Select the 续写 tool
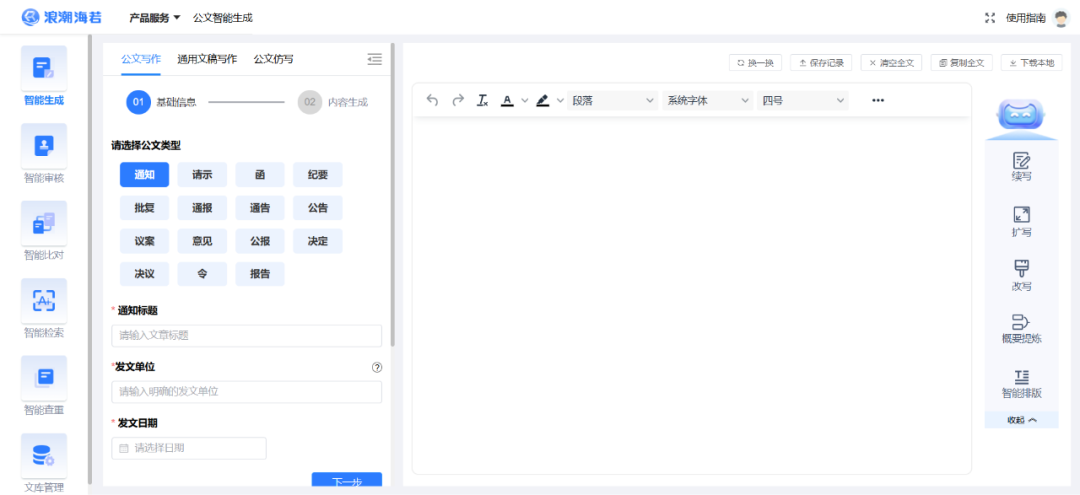This screenshot has width=1080, height=495. coord(1021,167)
